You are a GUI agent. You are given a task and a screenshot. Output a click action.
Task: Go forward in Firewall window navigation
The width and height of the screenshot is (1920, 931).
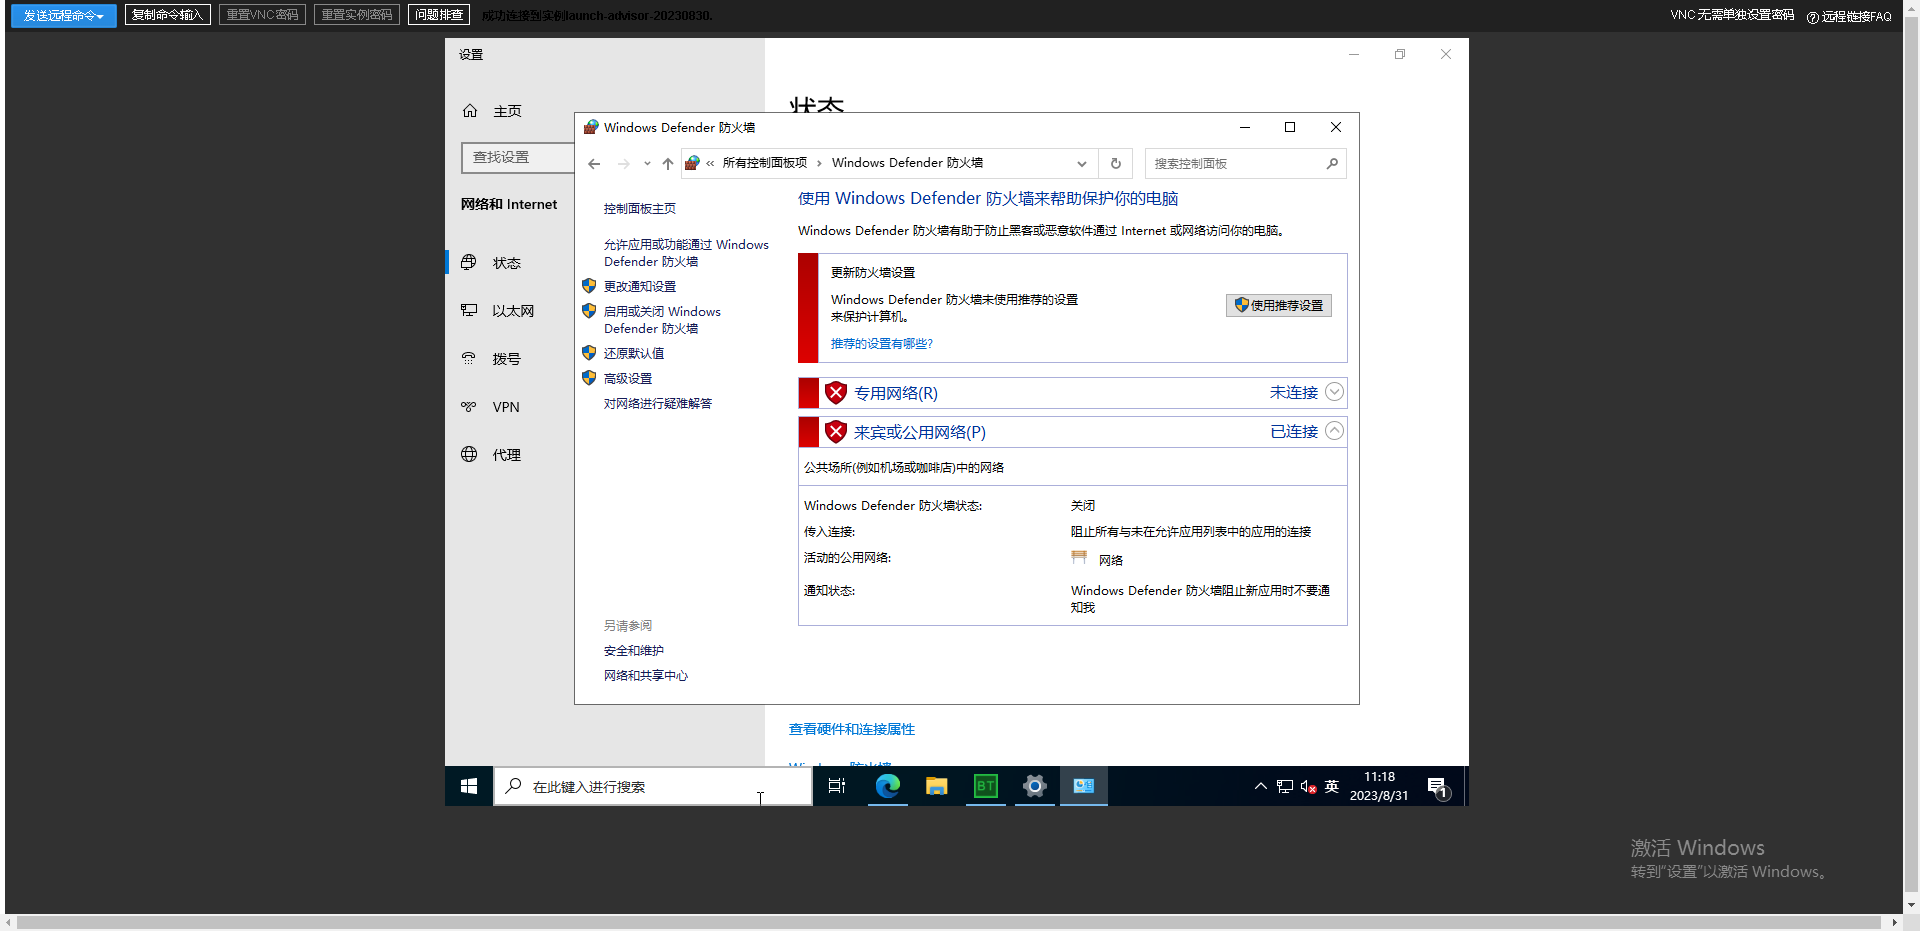pyautogui.click(x=623, y=164)
